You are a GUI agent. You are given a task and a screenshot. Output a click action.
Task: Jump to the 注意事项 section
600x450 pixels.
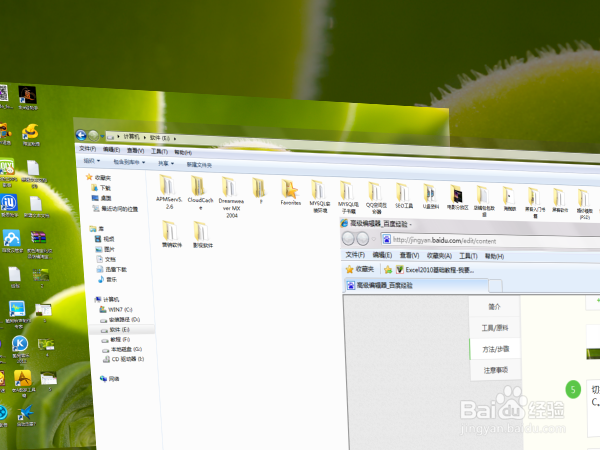click(495, 370)
